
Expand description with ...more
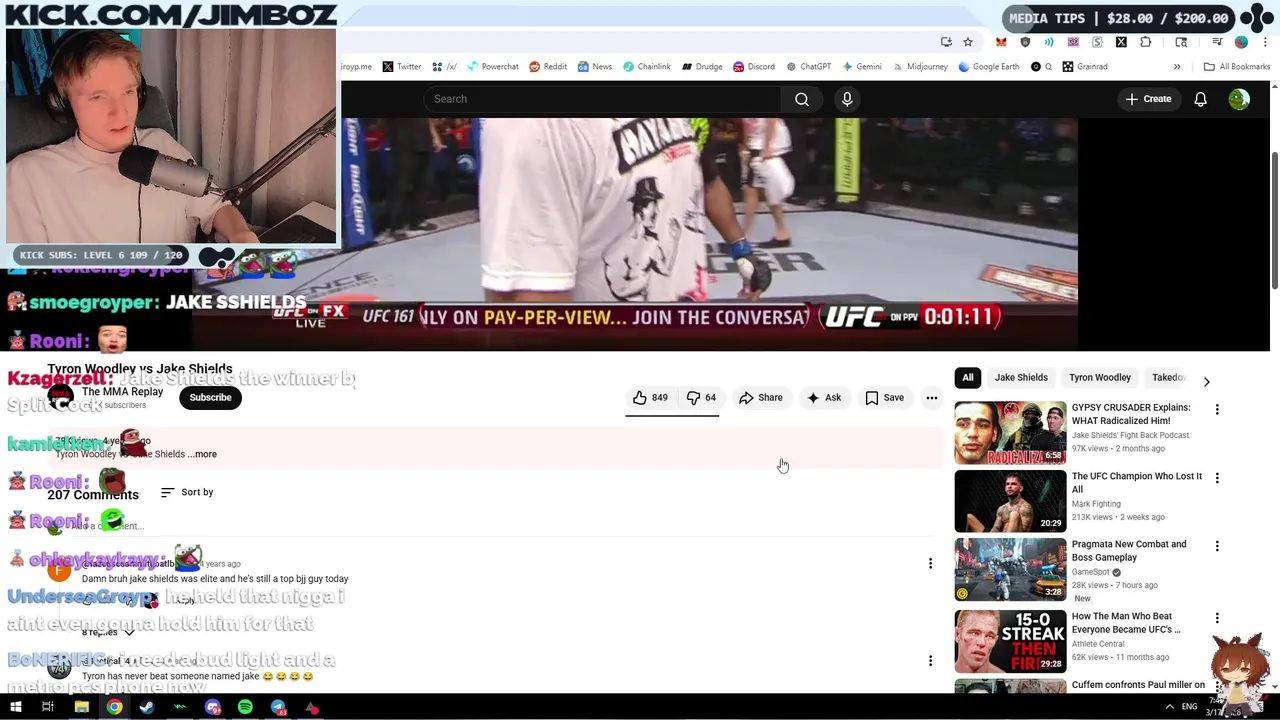203,454
